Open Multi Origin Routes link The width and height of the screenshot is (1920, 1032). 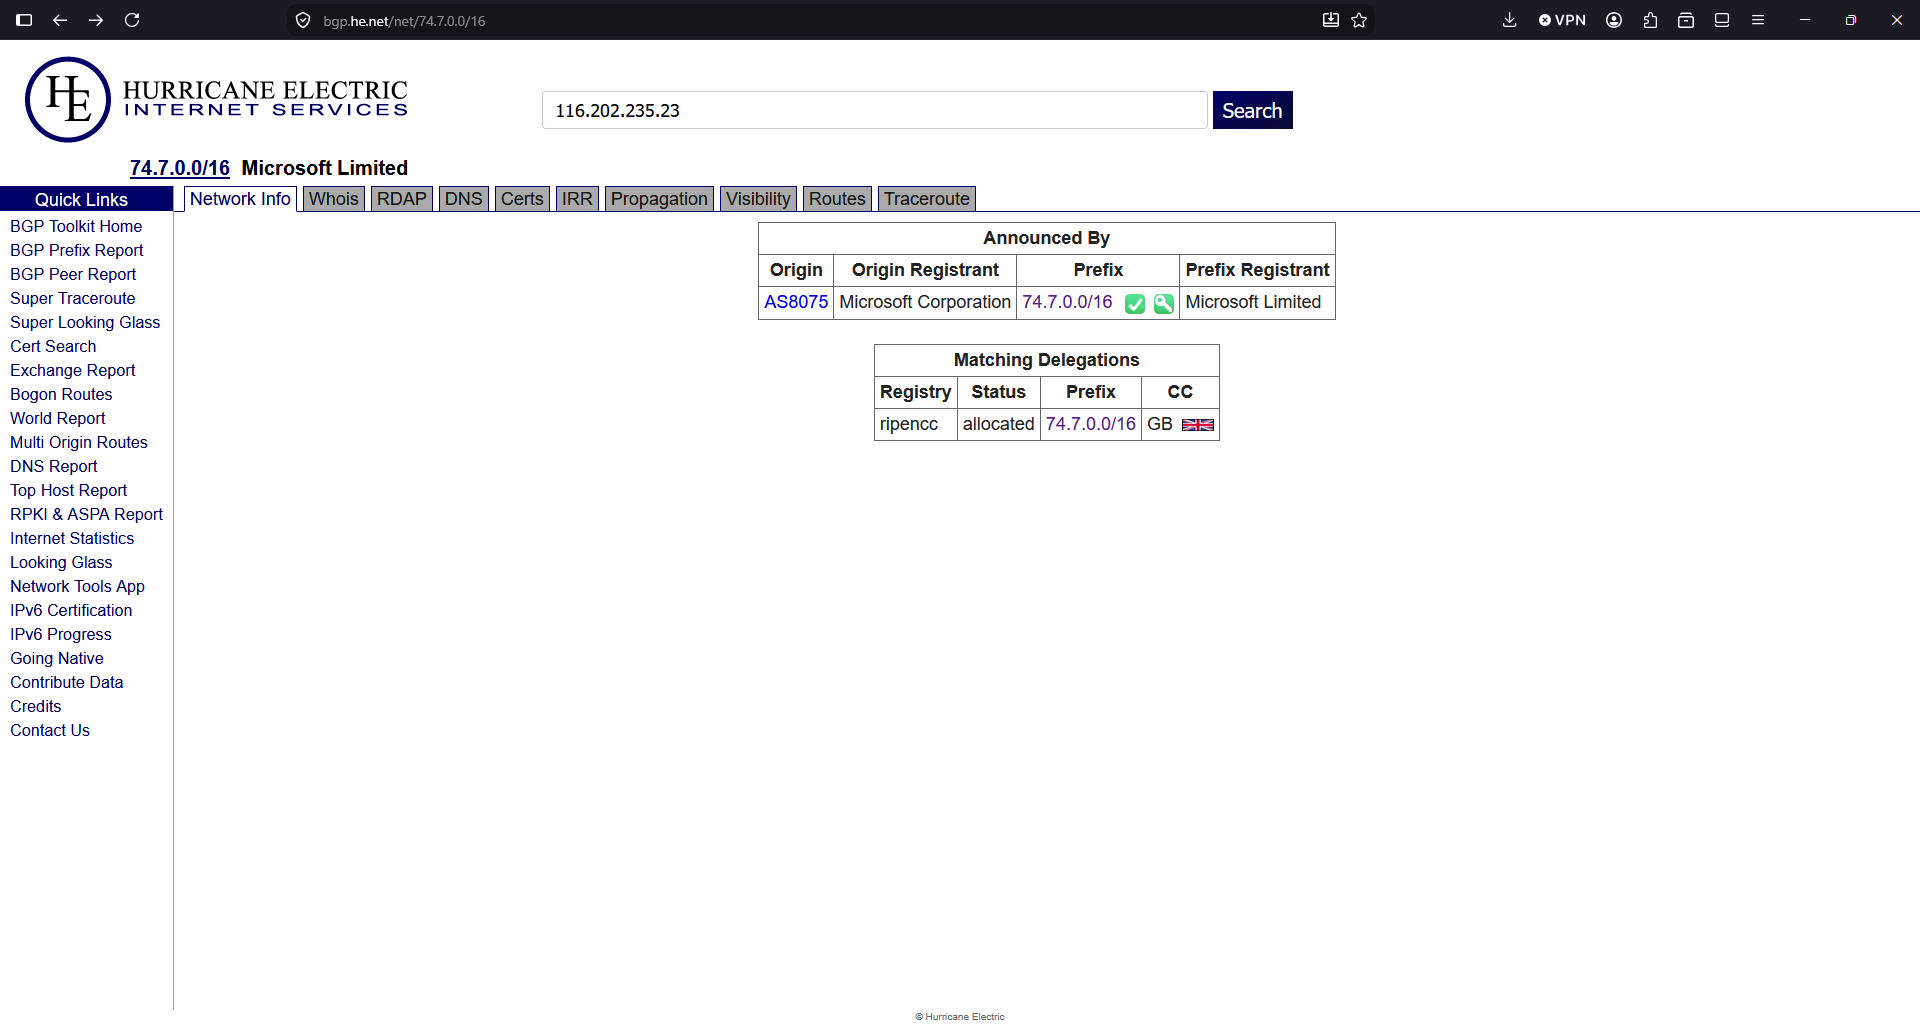79,442
